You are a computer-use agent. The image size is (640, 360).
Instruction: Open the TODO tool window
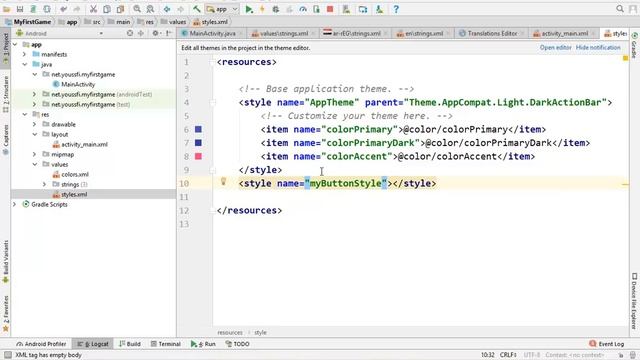tap(238, 344)
